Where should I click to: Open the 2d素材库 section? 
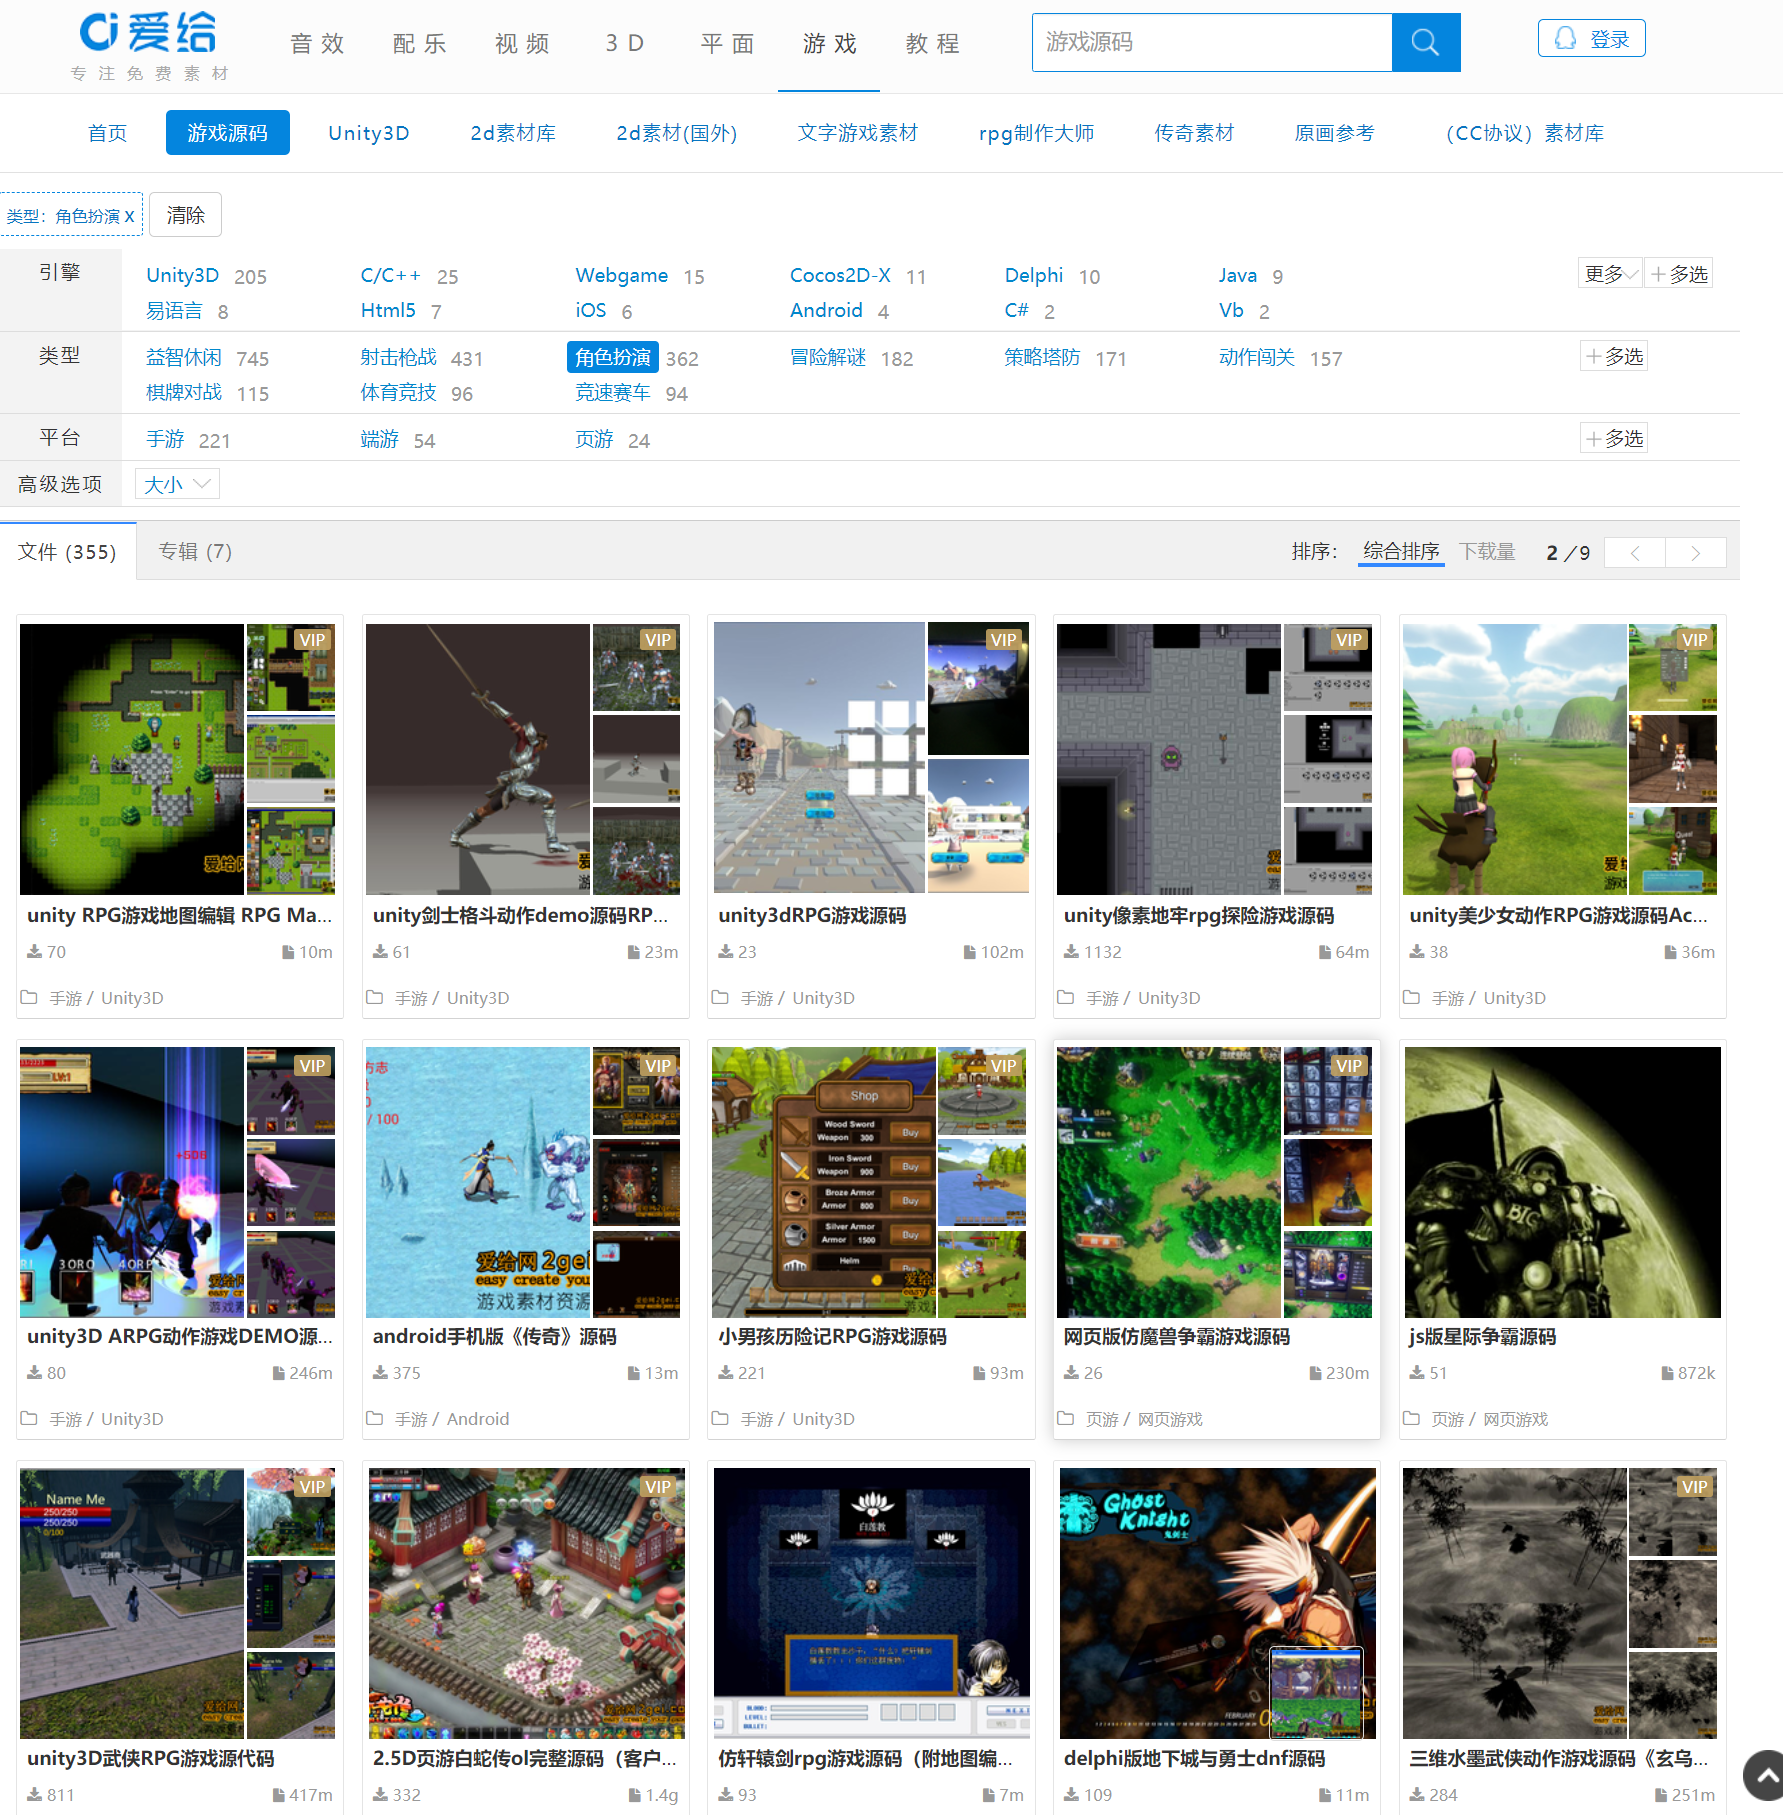pos(513,133)
